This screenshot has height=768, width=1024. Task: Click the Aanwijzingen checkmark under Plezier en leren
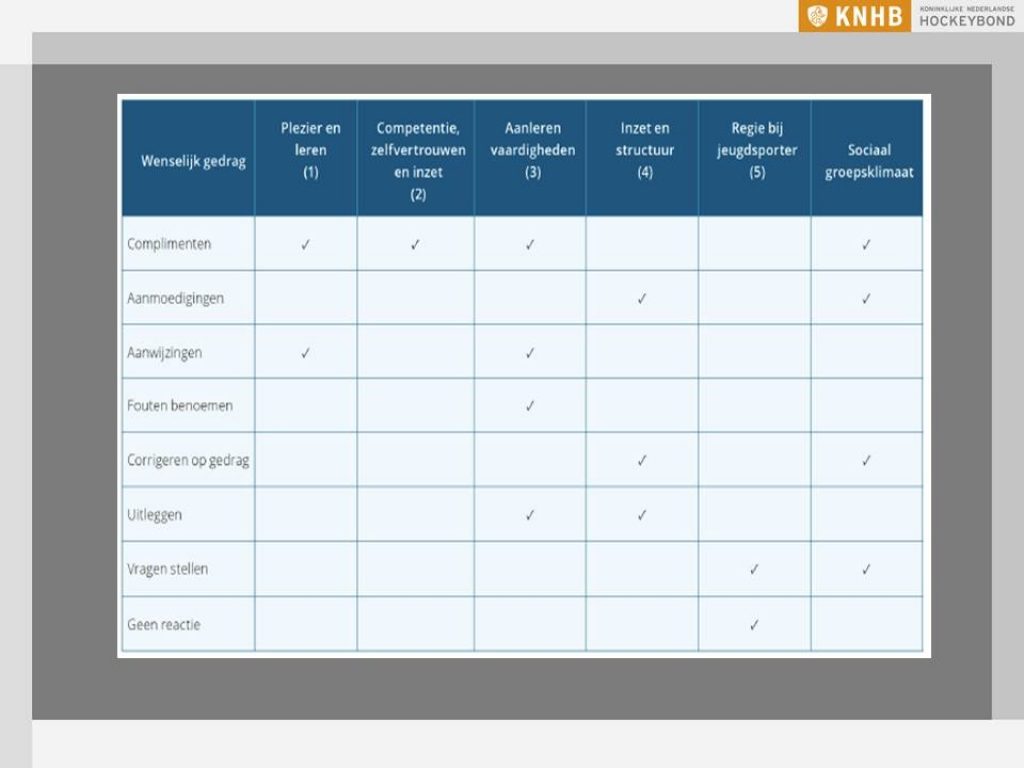coord(305,352)
